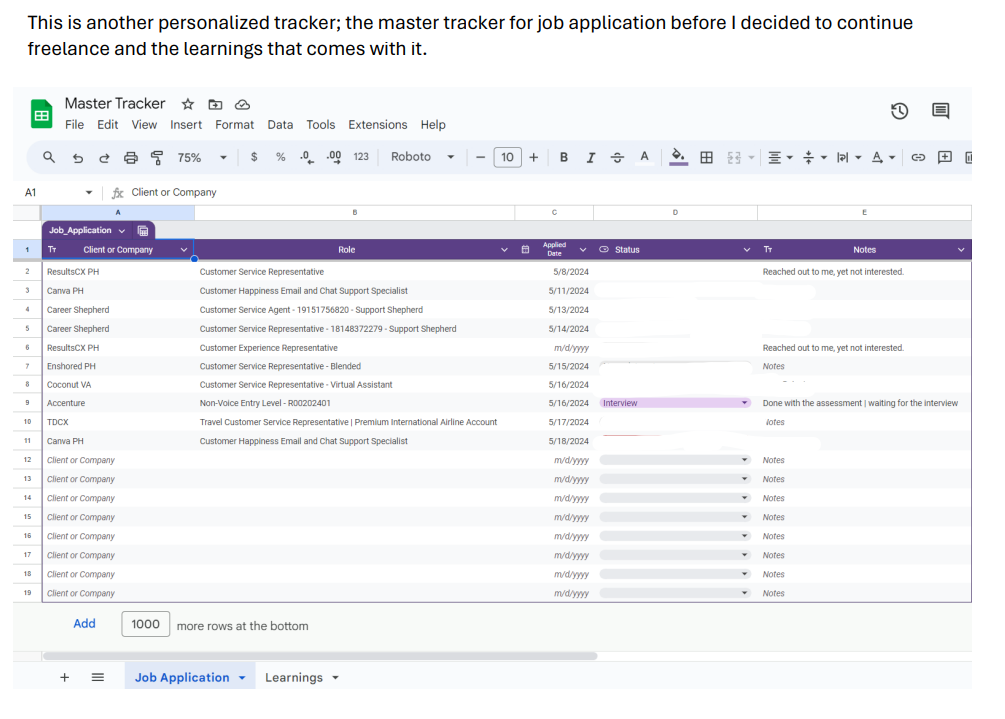1005x719 pixels.
Task: Open the Edit menu
Action: (108, 125)
